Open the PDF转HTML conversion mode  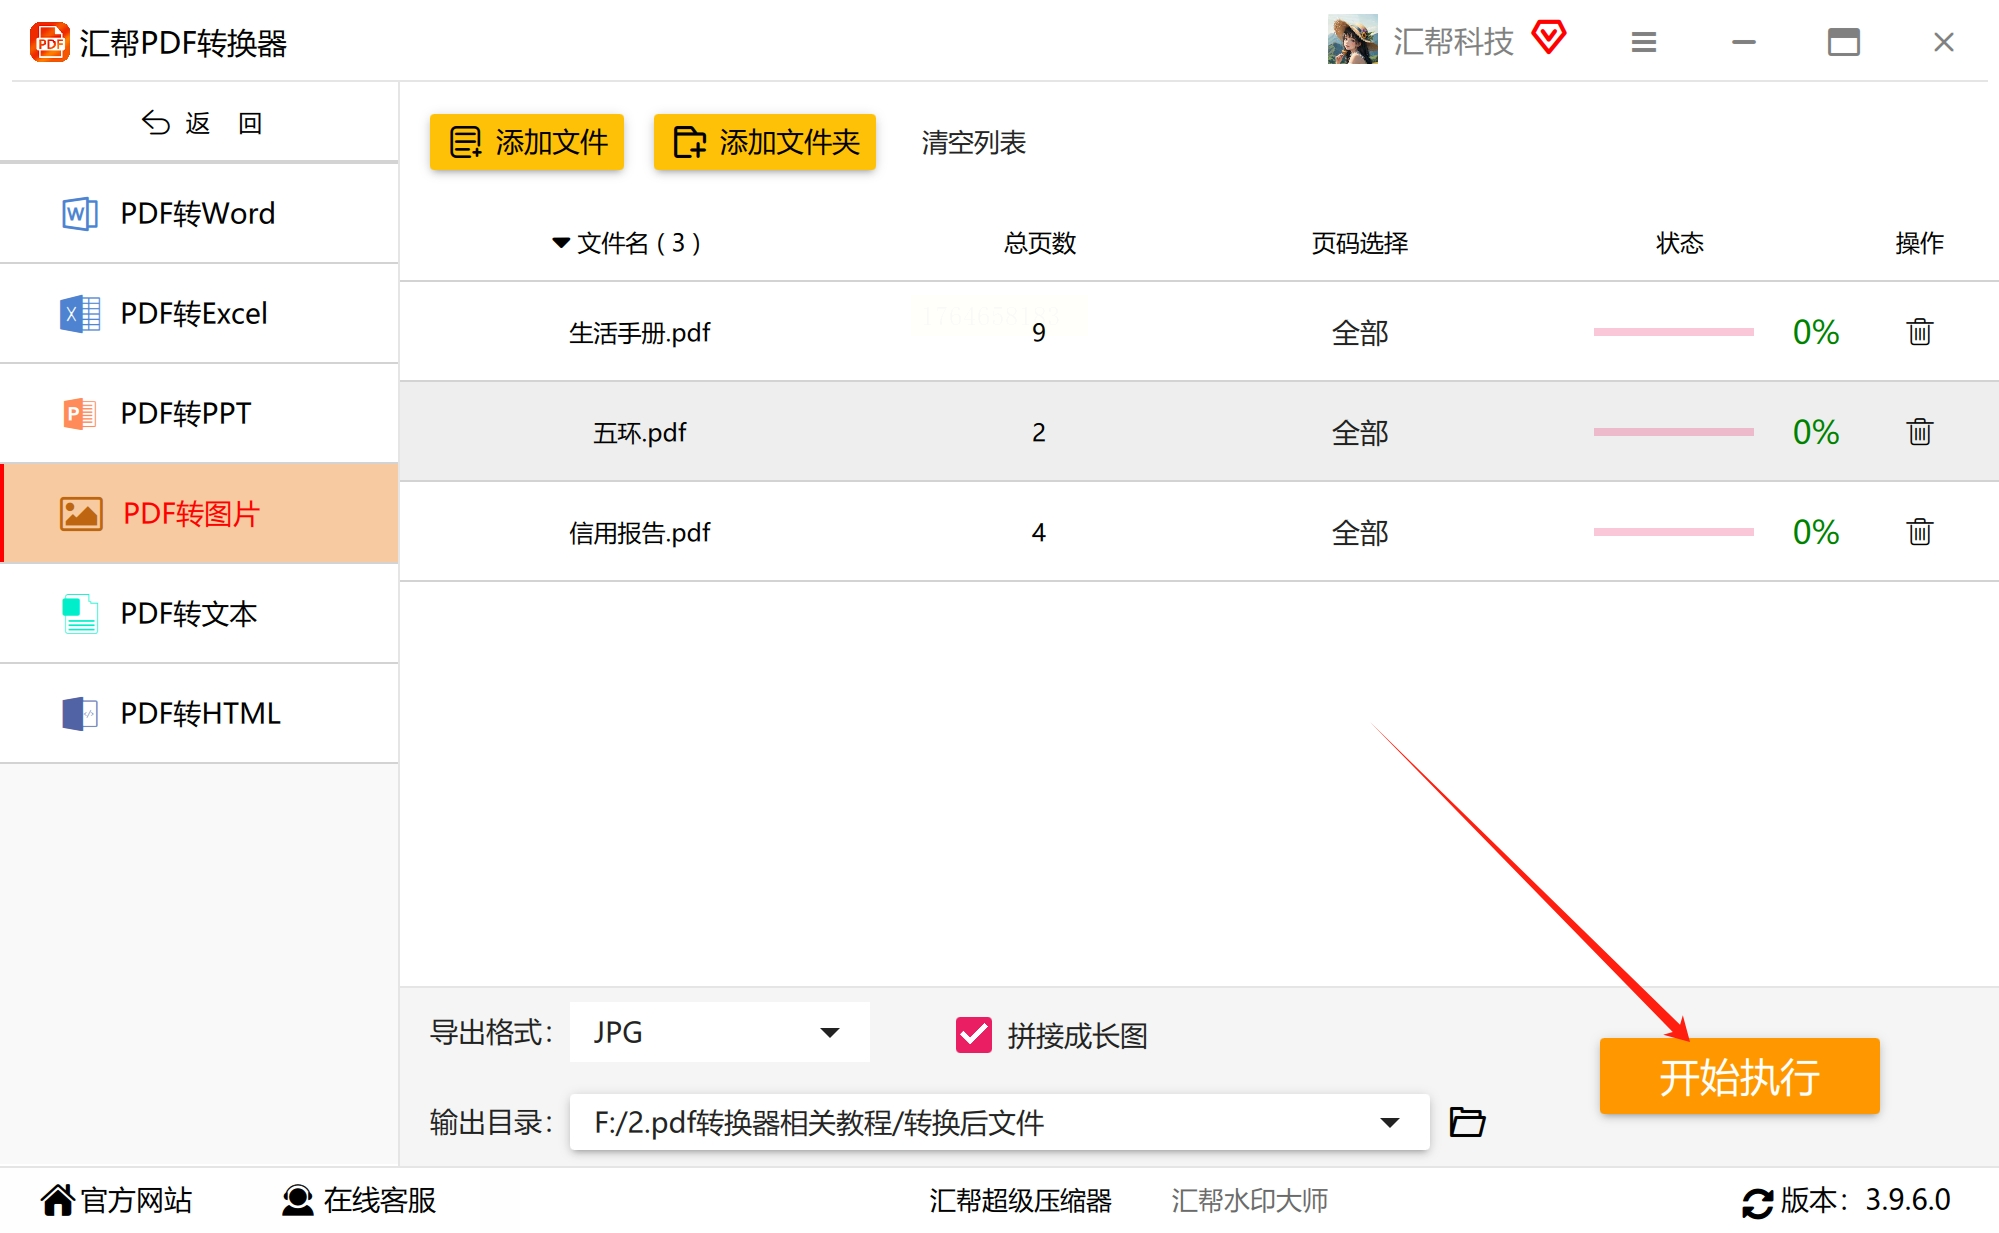pos(198,713)
